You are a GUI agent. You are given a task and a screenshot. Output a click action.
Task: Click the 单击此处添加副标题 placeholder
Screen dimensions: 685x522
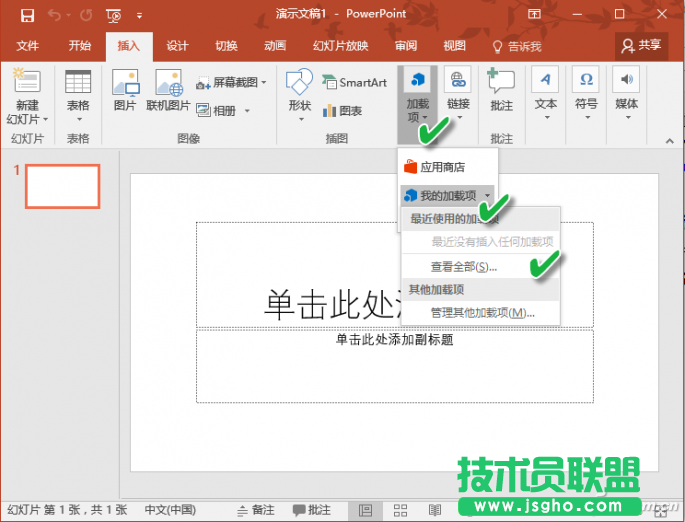[394, 339]
